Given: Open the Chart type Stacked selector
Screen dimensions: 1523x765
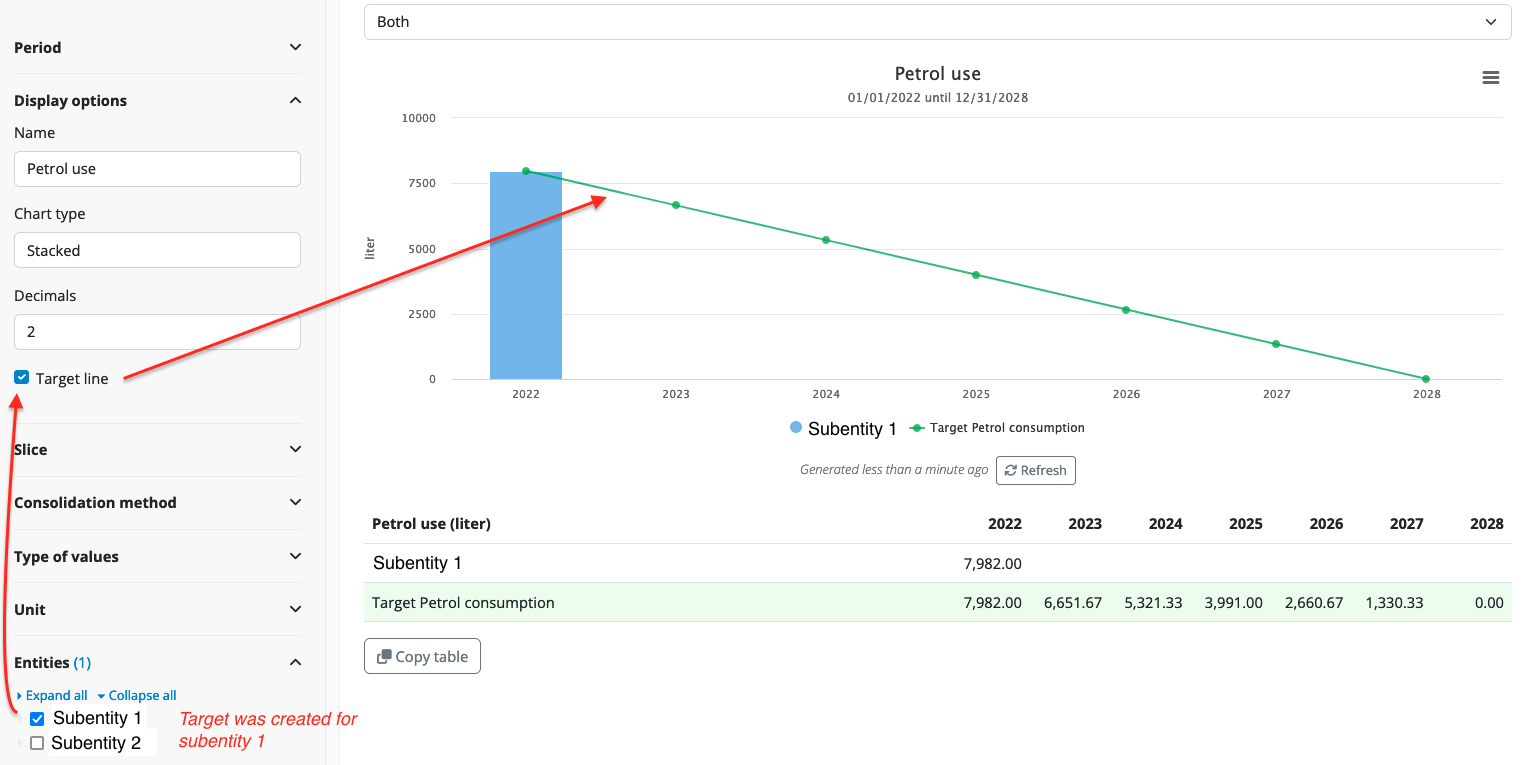Looking at the screenshot, I should pyautogui.click(x=157, y=250).
